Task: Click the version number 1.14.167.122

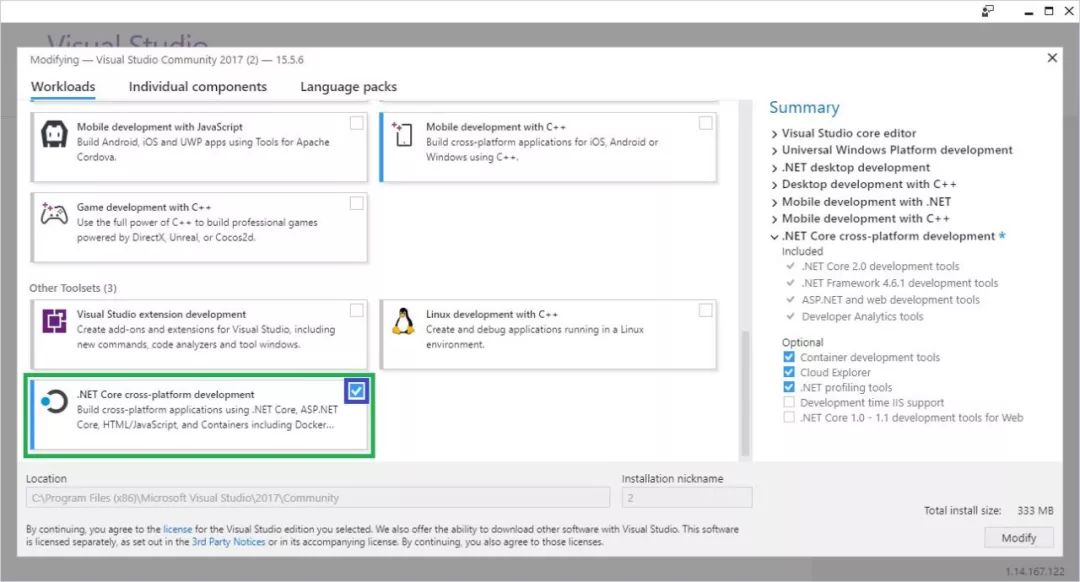Action: pyautogui.click(x=1034, y=572)
